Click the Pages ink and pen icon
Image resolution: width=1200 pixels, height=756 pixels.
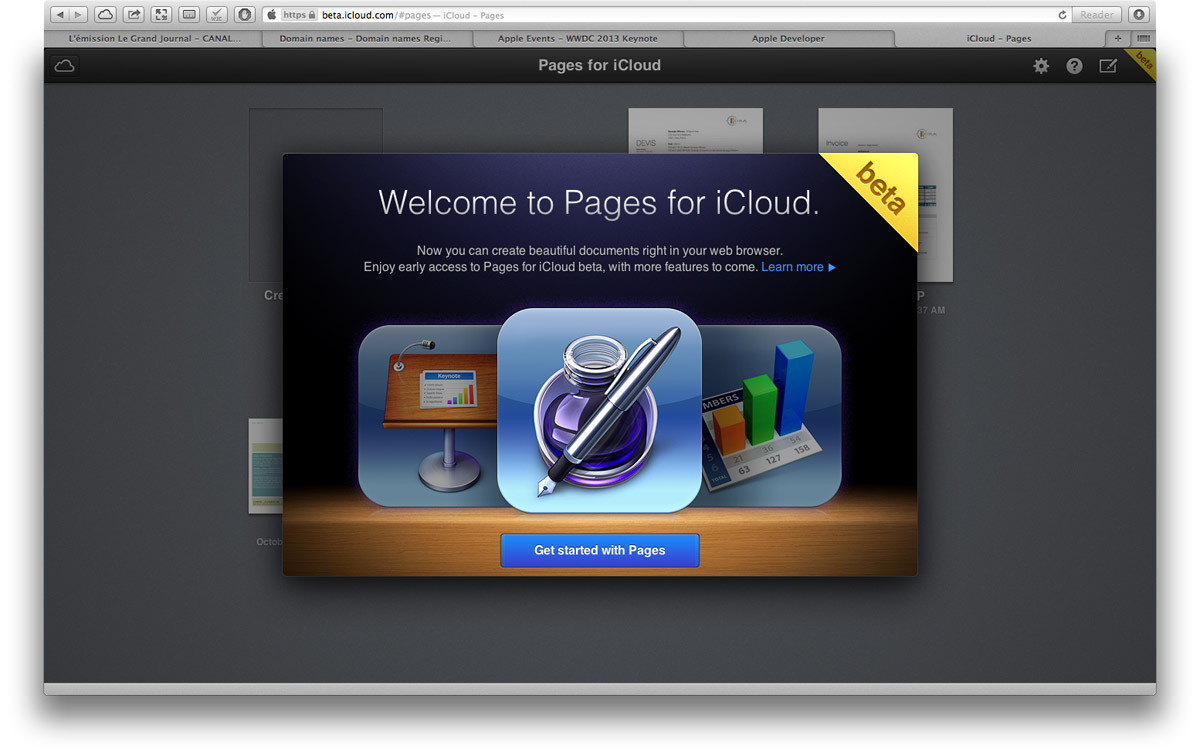click(x=600, y=410)
